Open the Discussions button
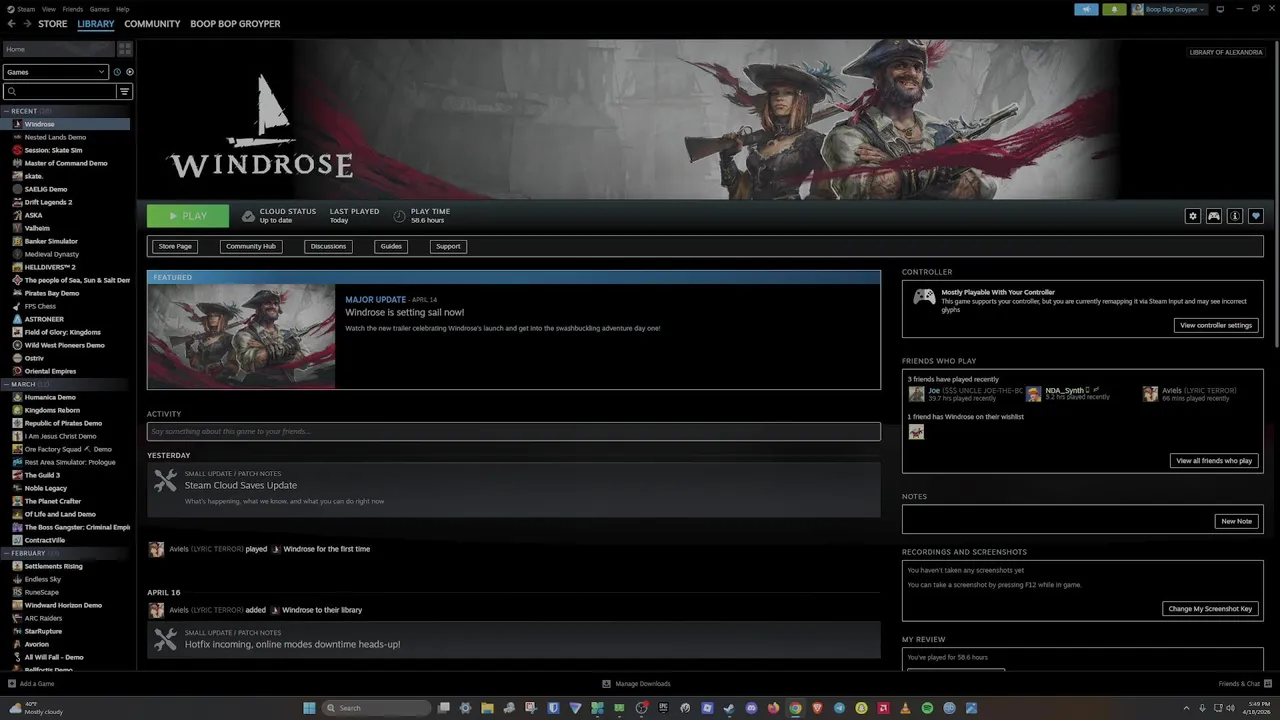 pyautogui.click(x=328, y=246)
